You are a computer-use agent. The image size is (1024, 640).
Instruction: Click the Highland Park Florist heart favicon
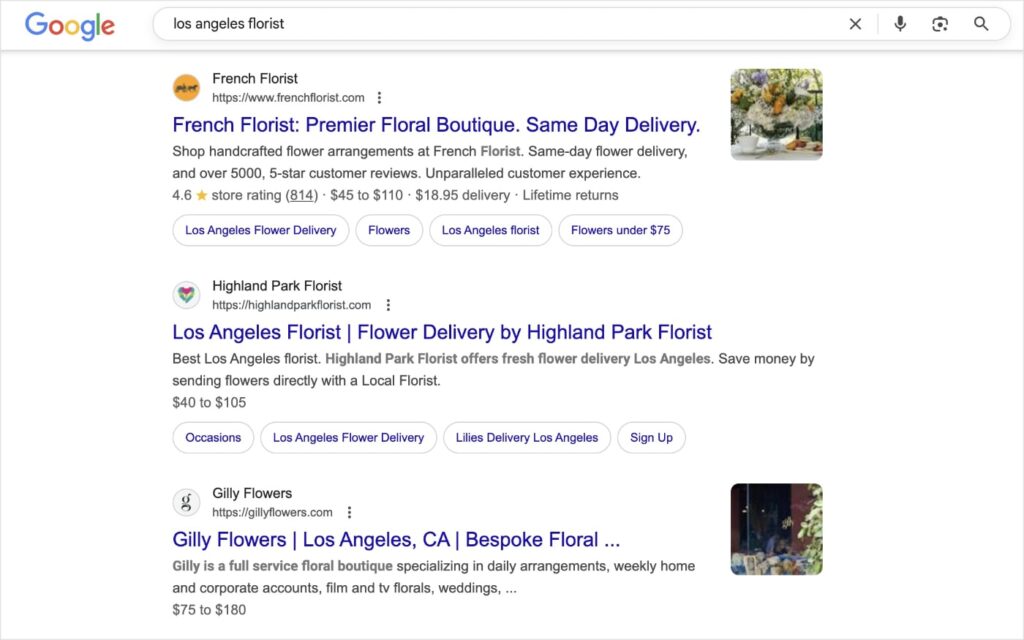point(187,295)
